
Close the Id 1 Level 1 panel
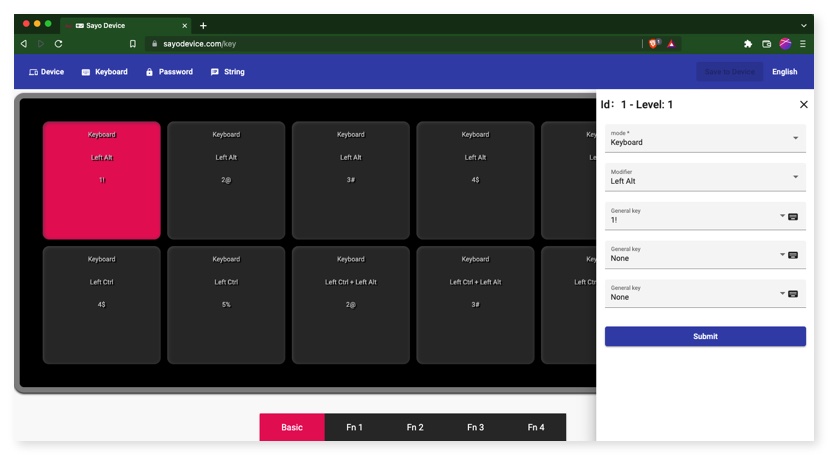803,104
